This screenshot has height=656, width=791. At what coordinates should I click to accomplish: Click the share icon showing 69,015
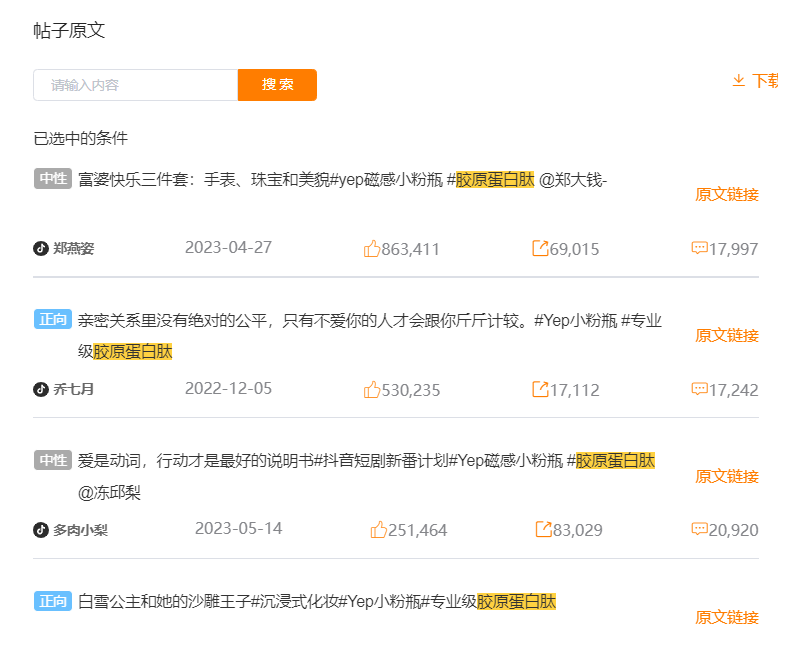[540, 248]
